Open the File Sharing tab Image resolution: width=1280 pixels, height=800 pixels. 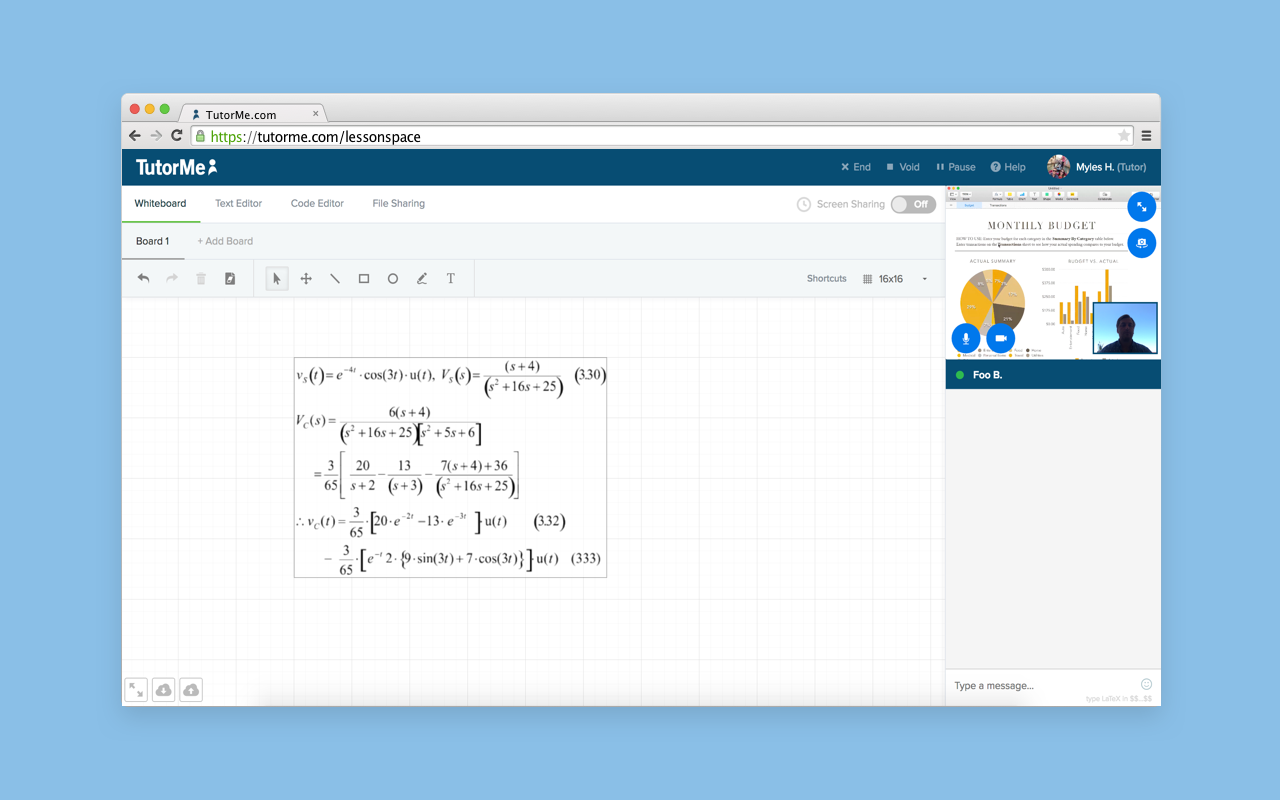coord(398,203)
